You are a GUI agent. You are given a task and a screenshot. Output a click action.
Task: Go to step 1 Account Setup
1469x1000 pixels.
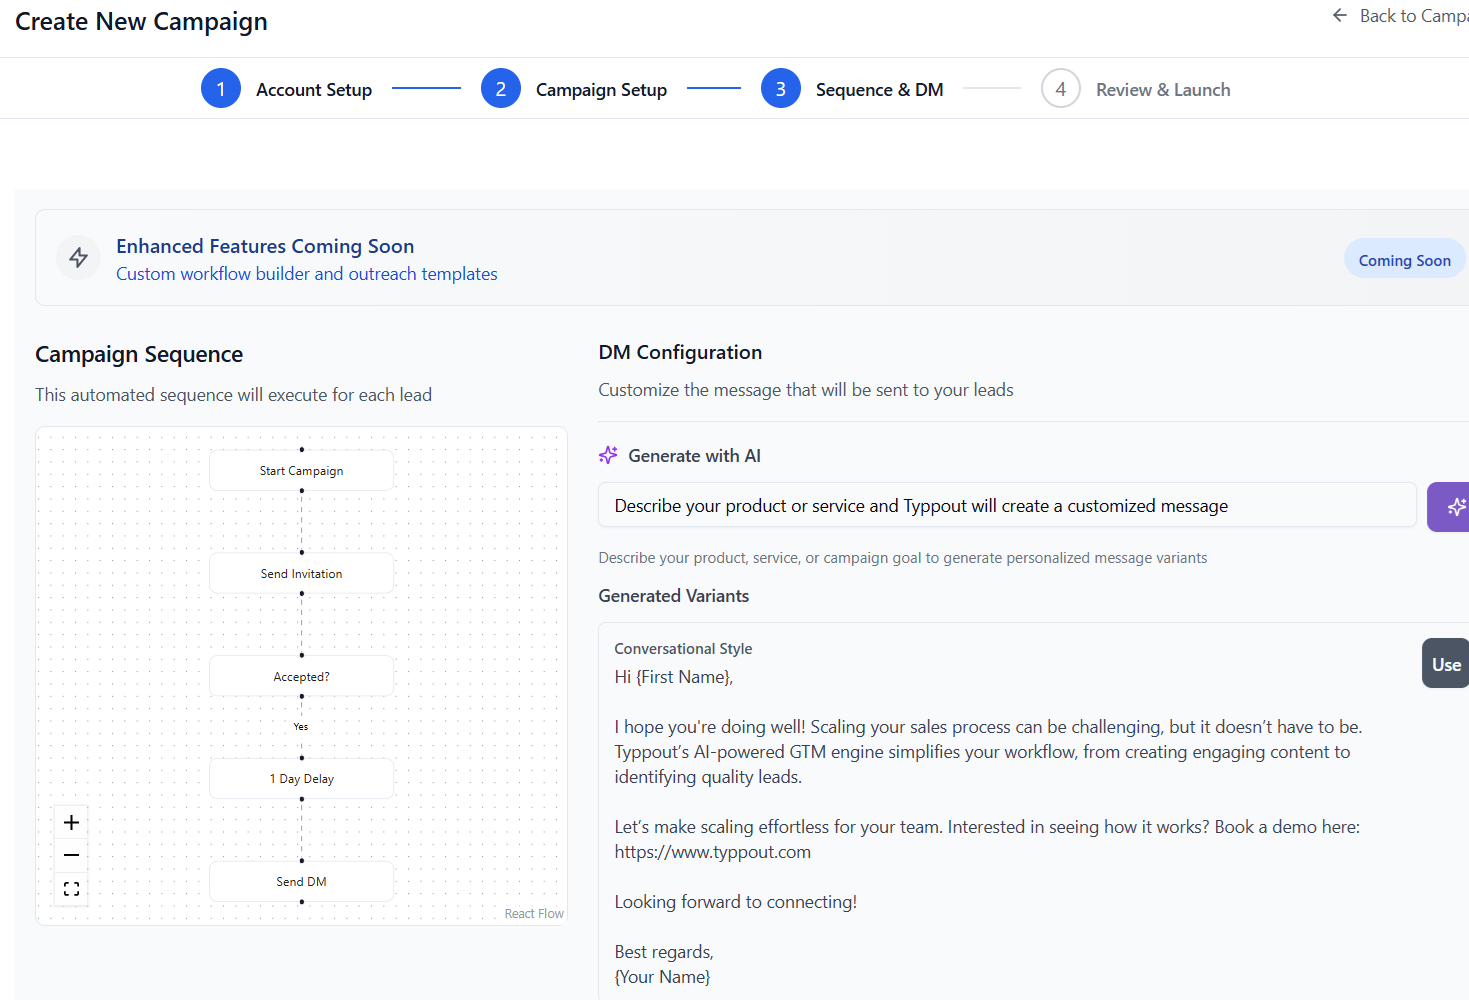pos(221,89)
